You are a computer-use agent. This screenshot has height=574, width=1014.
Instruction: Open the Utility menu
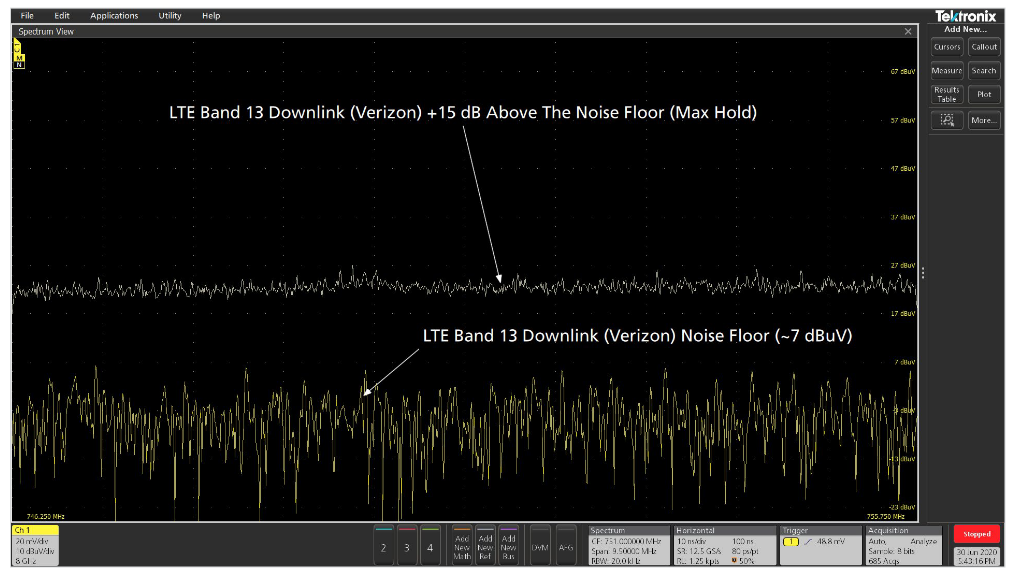[170, 16]
